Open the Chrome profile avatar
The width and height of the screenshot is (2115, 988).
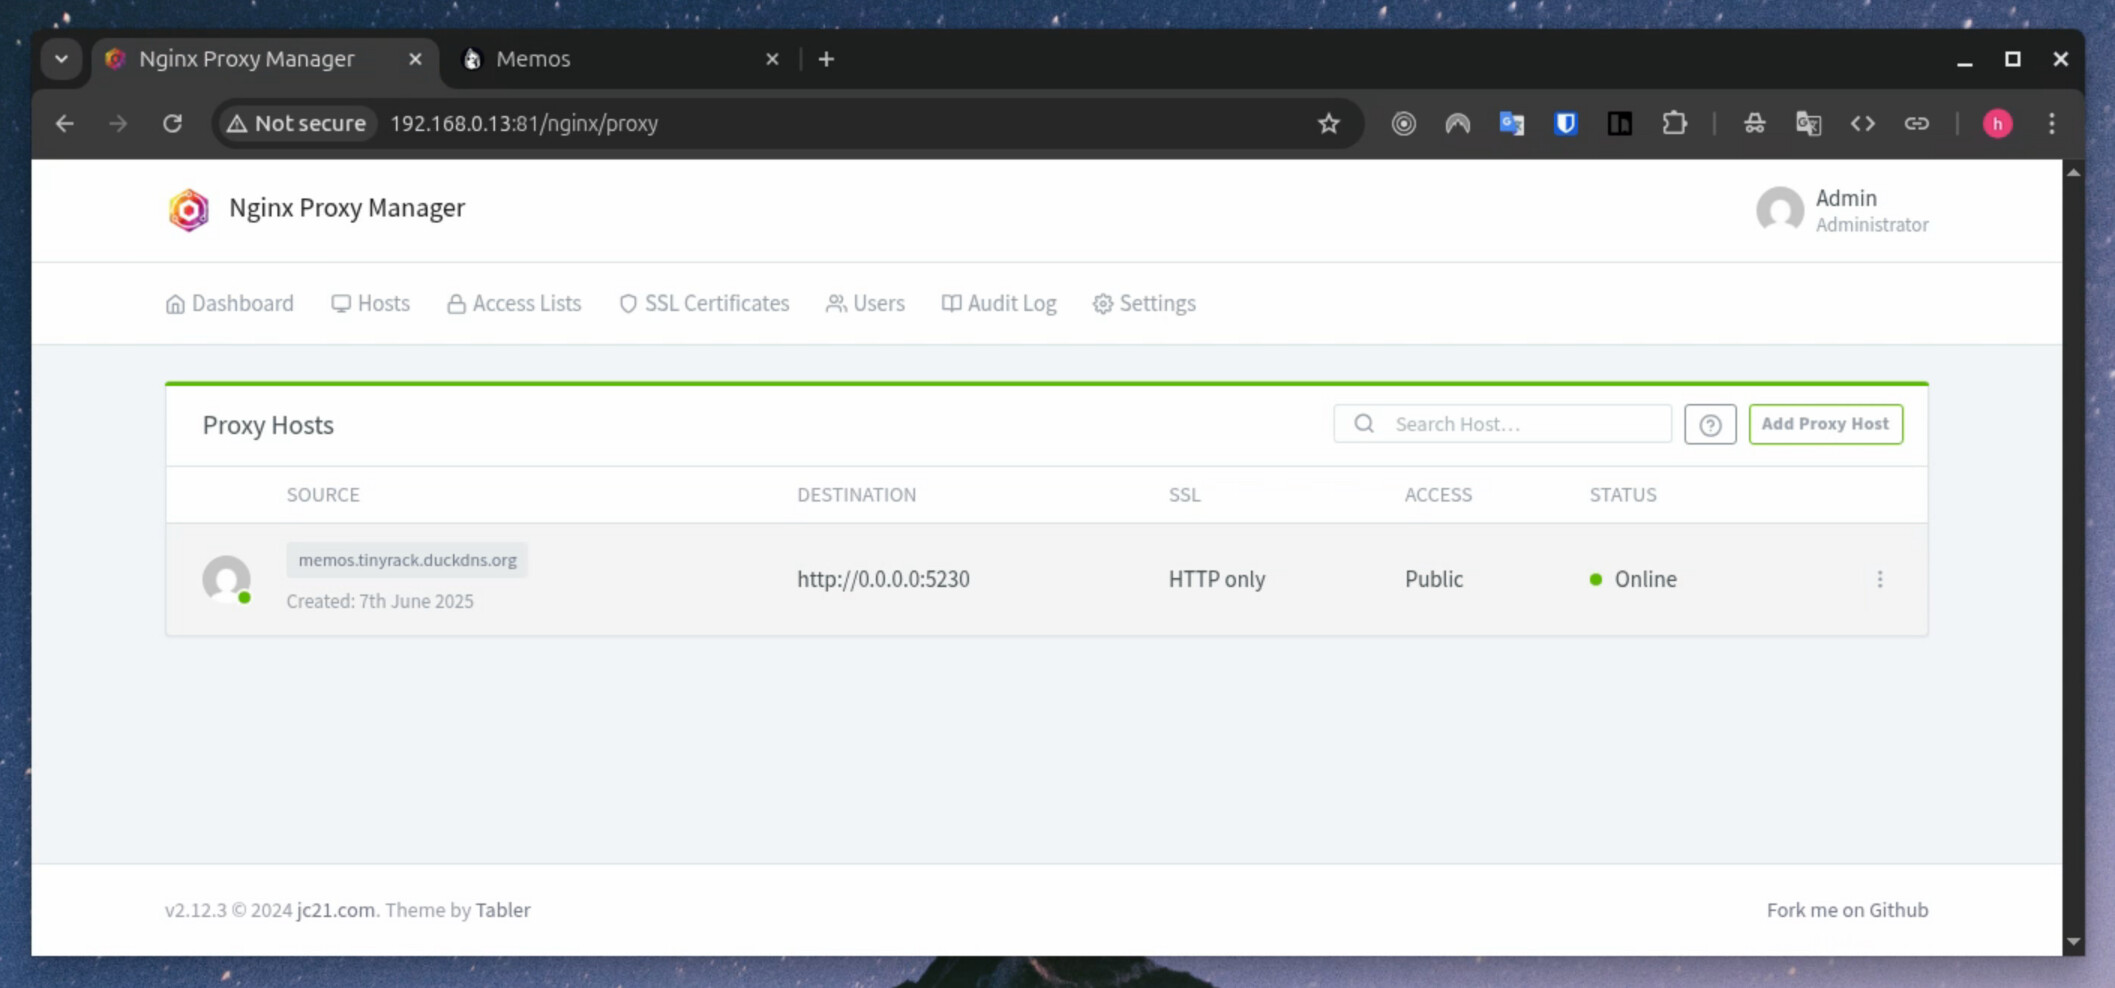[x=1997, y=123]
